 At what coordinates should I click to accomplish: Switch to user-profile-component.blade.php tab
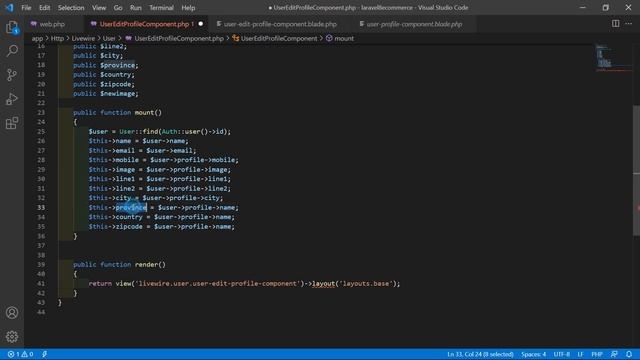[x=414, y=24]
